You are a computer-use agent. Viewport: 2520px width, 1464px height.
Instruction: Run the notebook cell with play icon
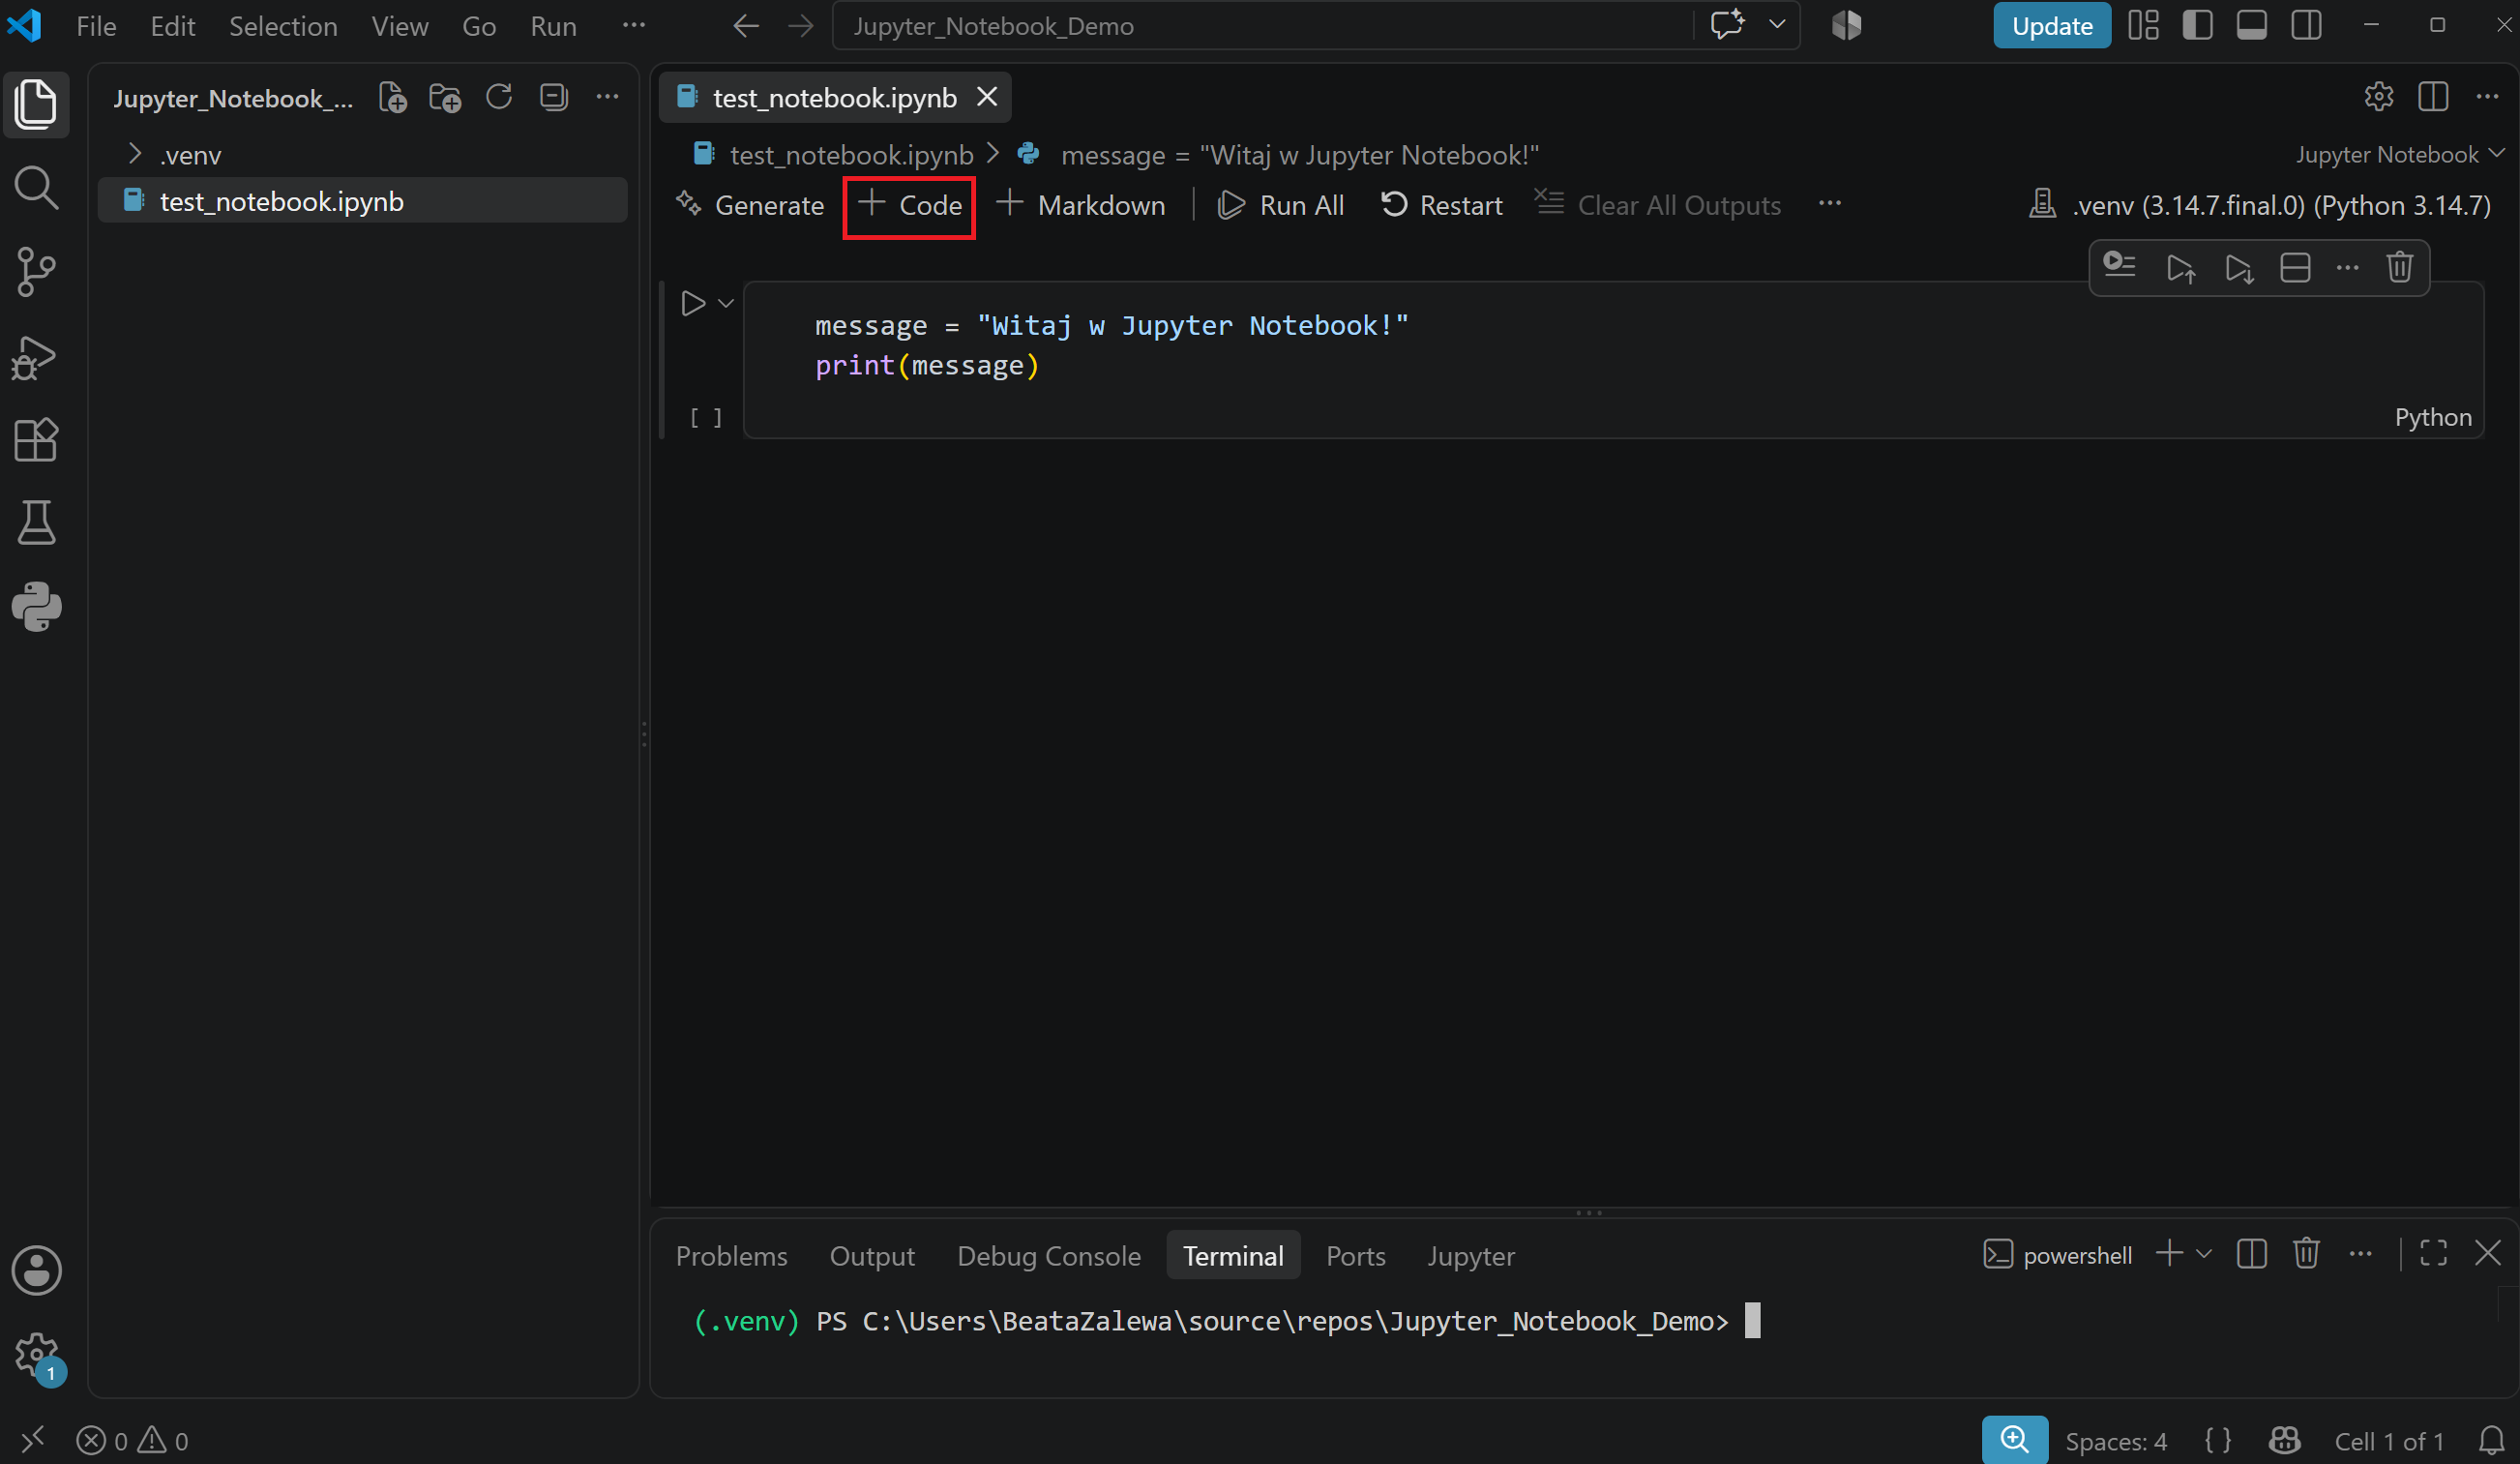coord(692,303)
